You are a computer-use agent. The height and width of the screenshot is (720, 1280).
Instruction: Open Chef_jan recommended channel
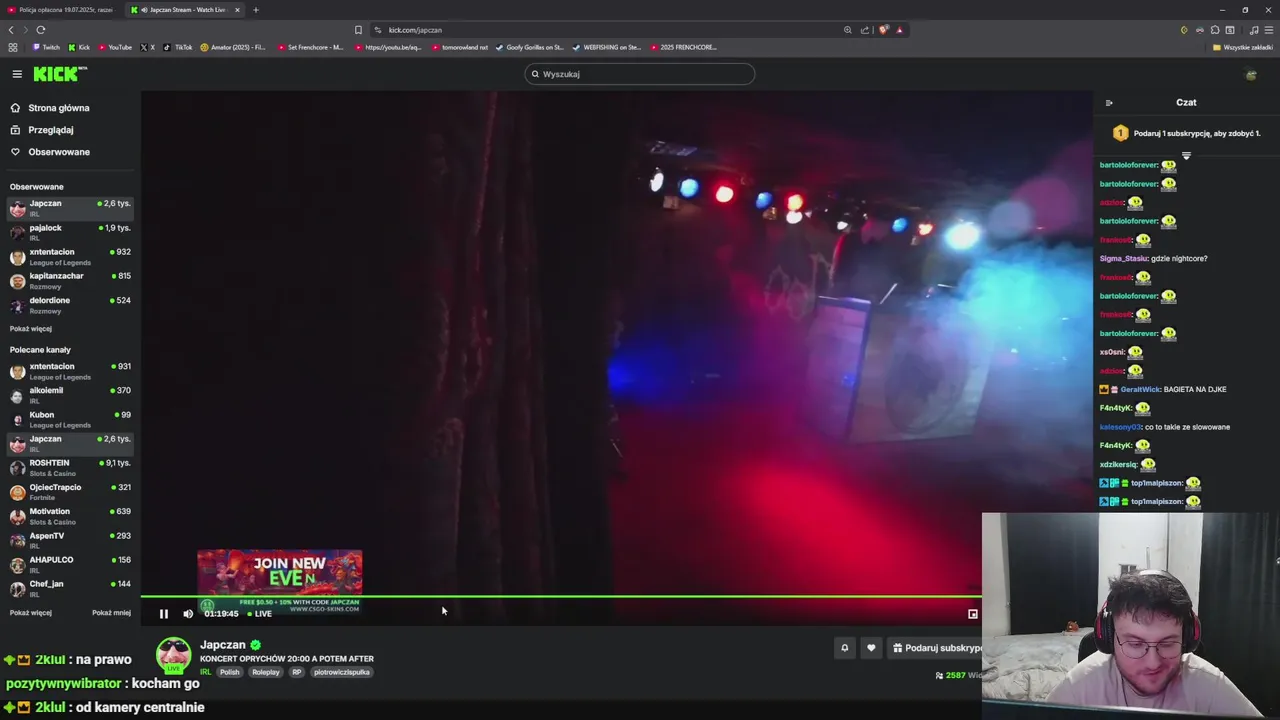click(x=70, y=588)
